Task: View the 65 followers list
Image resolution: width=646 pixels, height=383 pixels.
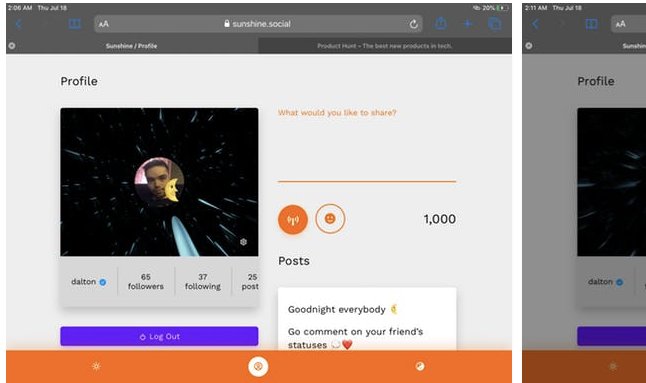Action: point(145,281)
